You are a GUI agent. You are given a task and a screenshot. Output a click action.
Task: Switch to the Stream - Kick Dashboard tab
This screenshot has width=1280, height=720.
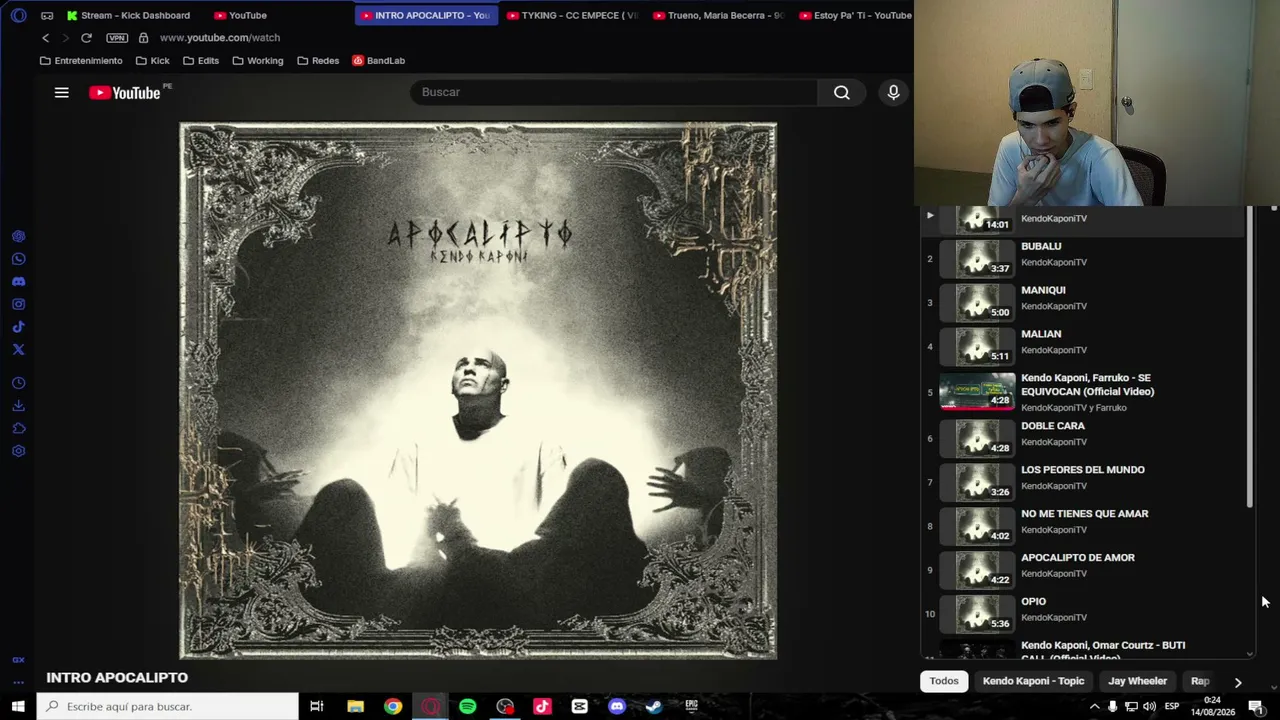pos(128,15)
